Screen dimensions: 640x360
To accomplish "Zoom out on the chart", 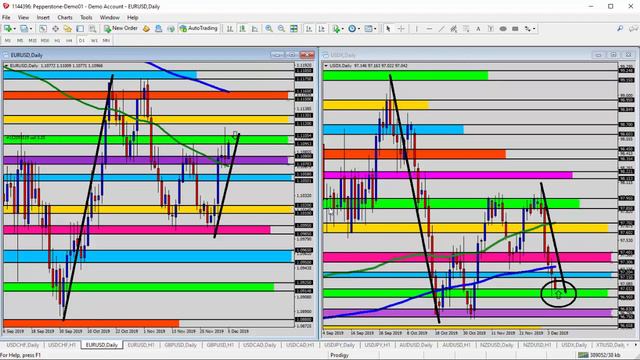I will 281,29.
